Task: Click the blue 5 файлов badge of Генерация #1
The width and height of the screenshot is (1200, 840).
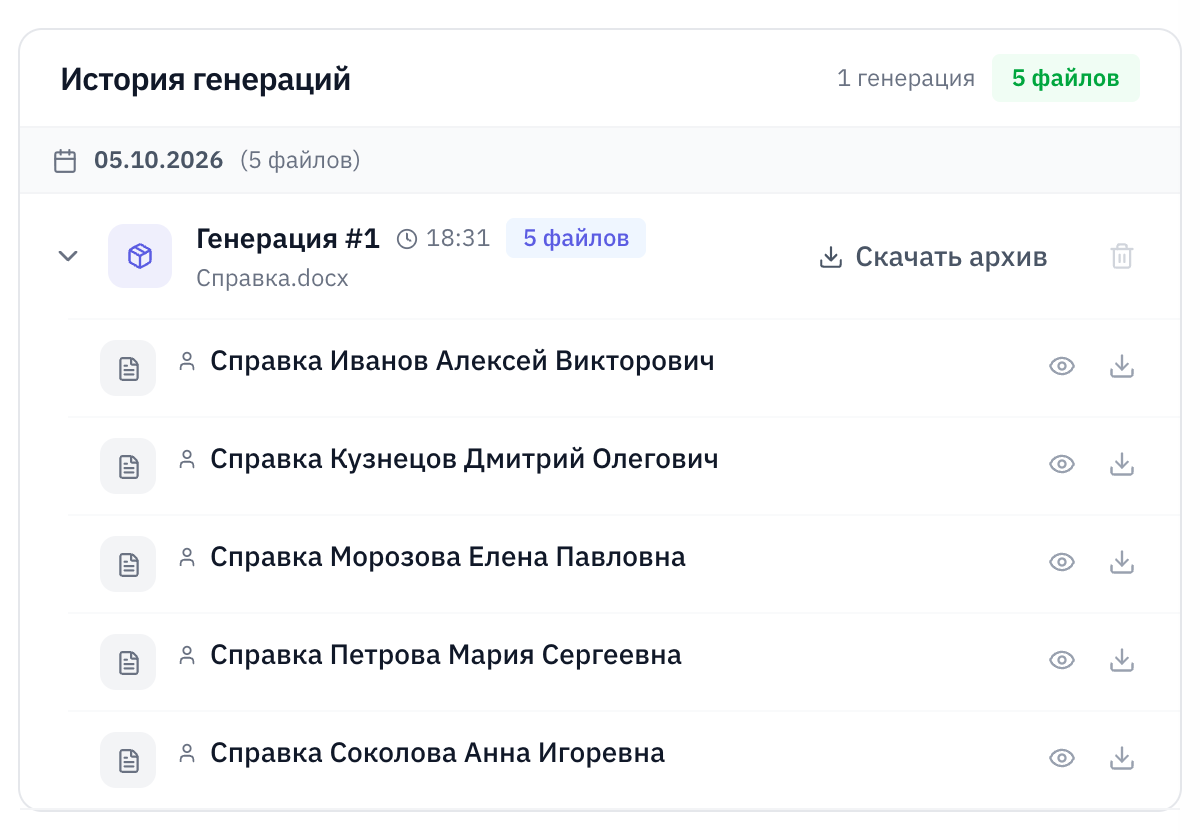Action: [576, 238]
